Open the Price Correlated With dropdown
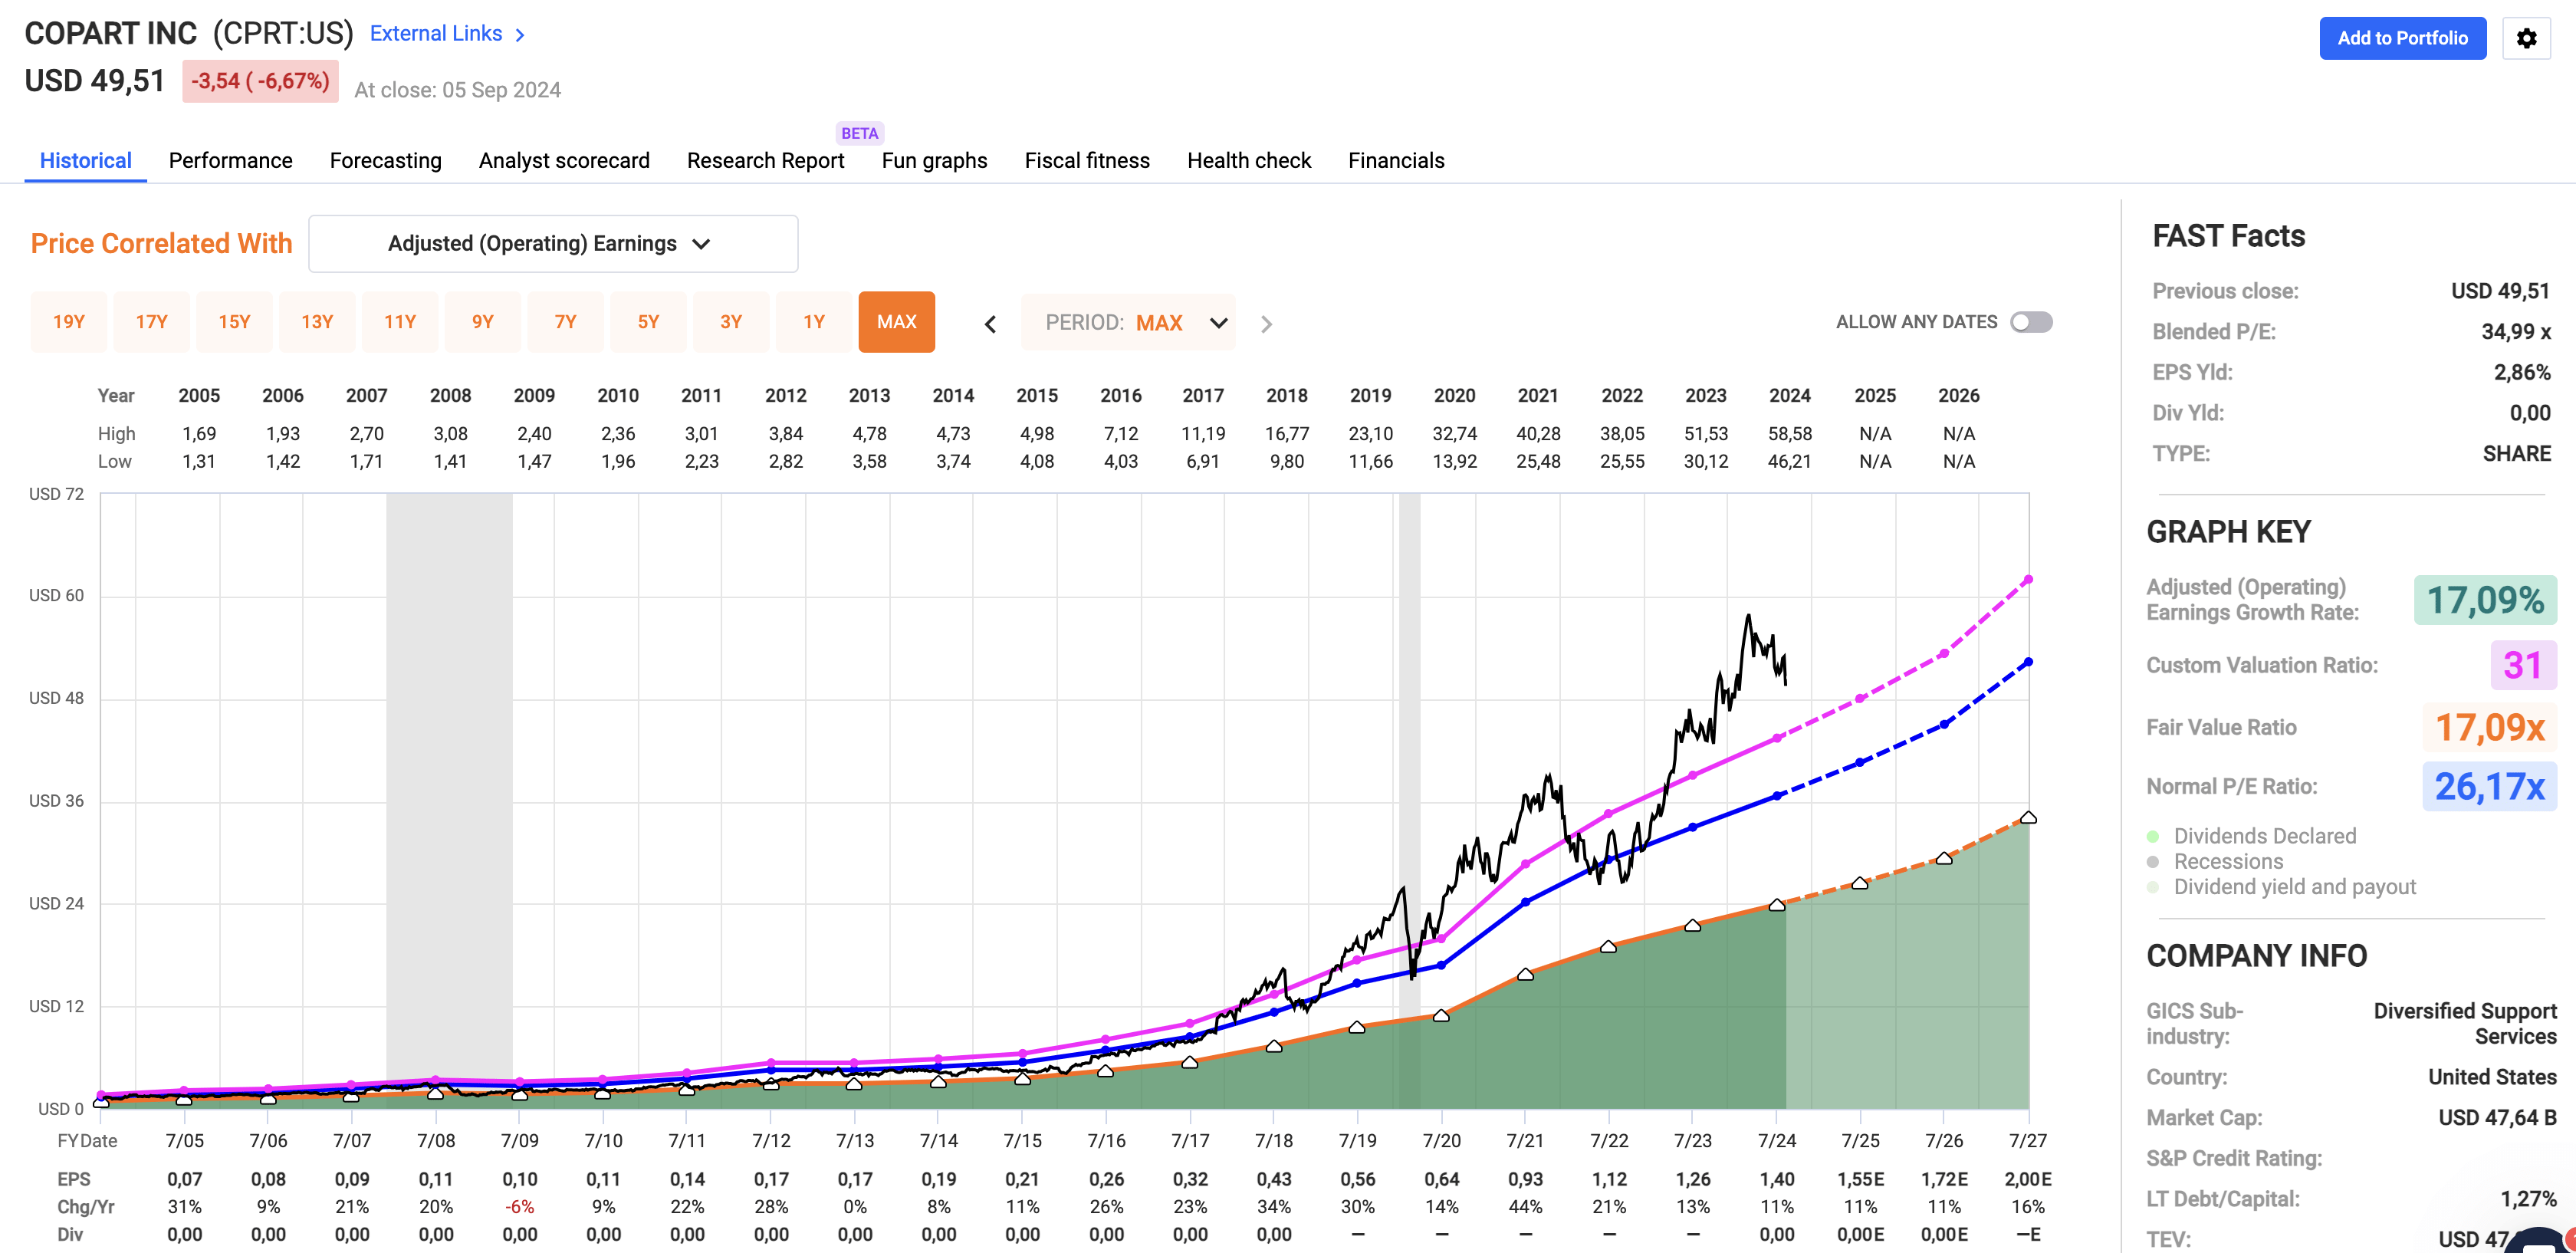The width and height of the screenshot is (2576, 1253). click(x=553, y=243)
